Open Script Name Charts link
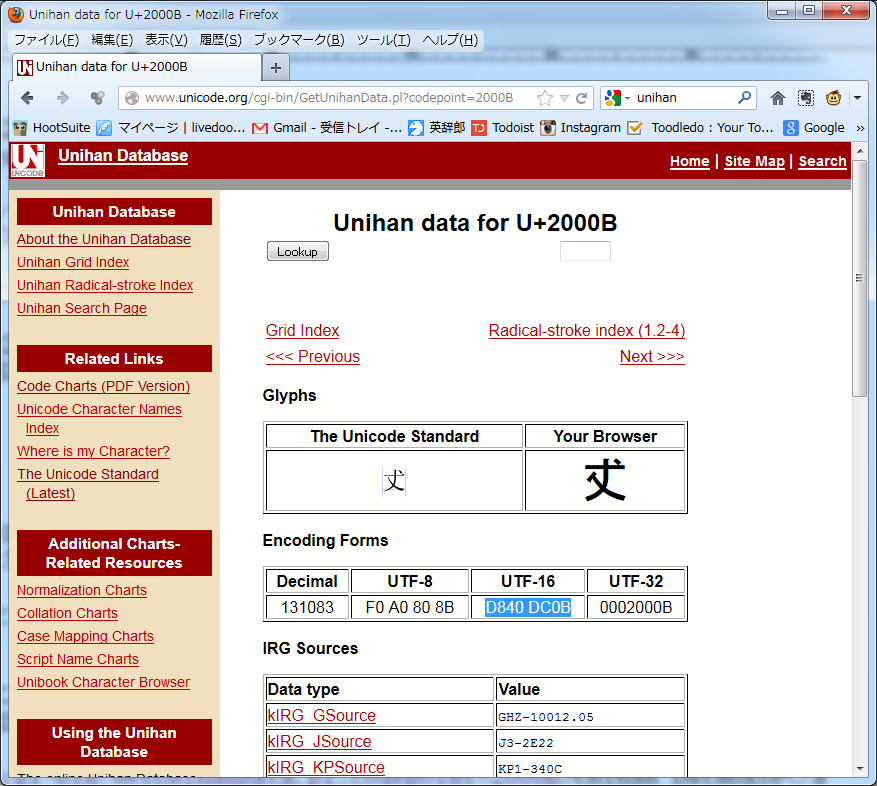This screenshot has width=877, height=786. tap(78, 660)
